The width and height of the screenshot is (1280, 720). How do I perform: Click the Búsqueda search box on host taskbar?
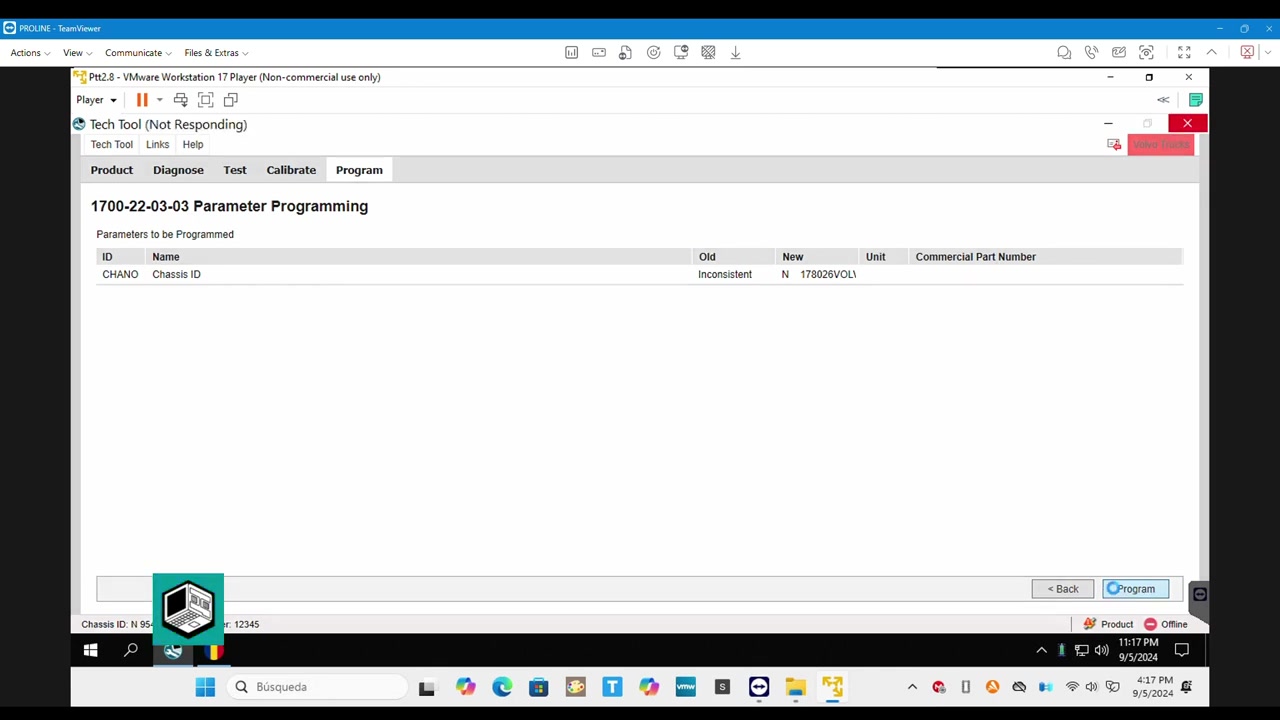316,687
